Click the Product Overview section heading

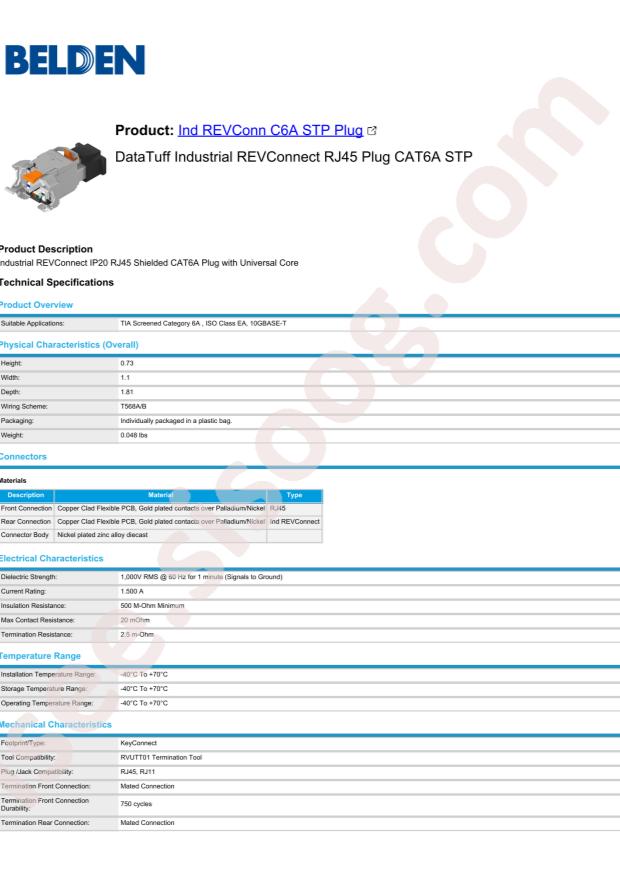pos(36,305)
